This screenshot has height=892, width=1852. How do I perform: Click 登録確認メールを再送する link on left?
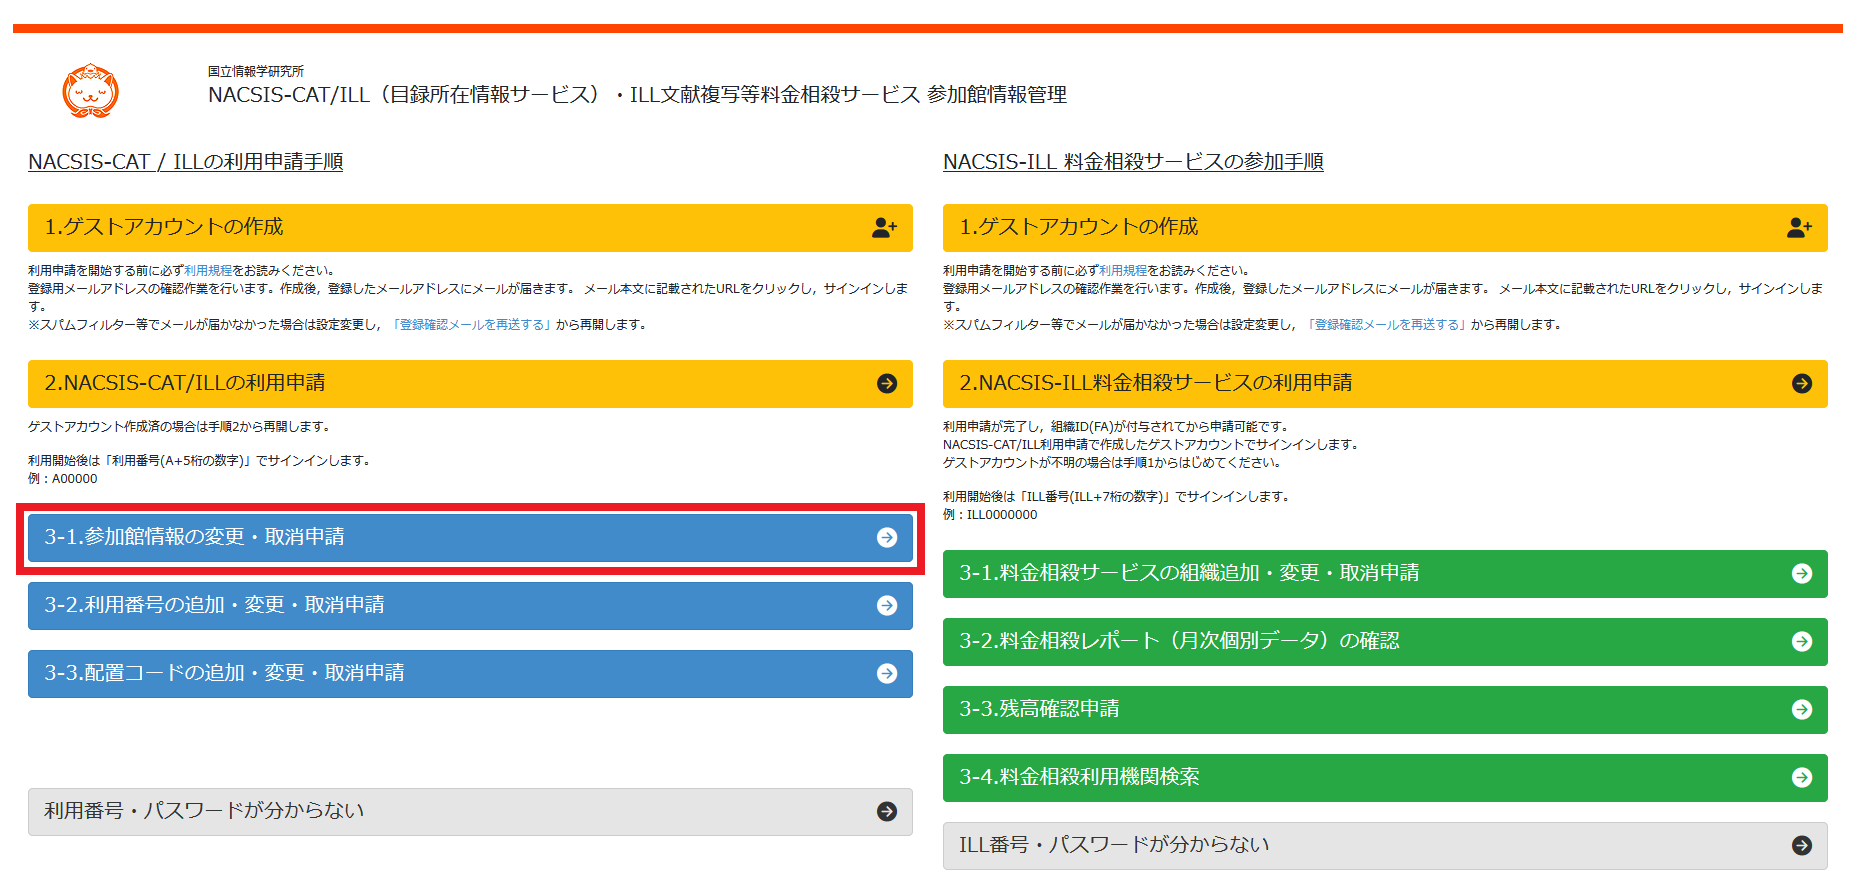(472, 325)
